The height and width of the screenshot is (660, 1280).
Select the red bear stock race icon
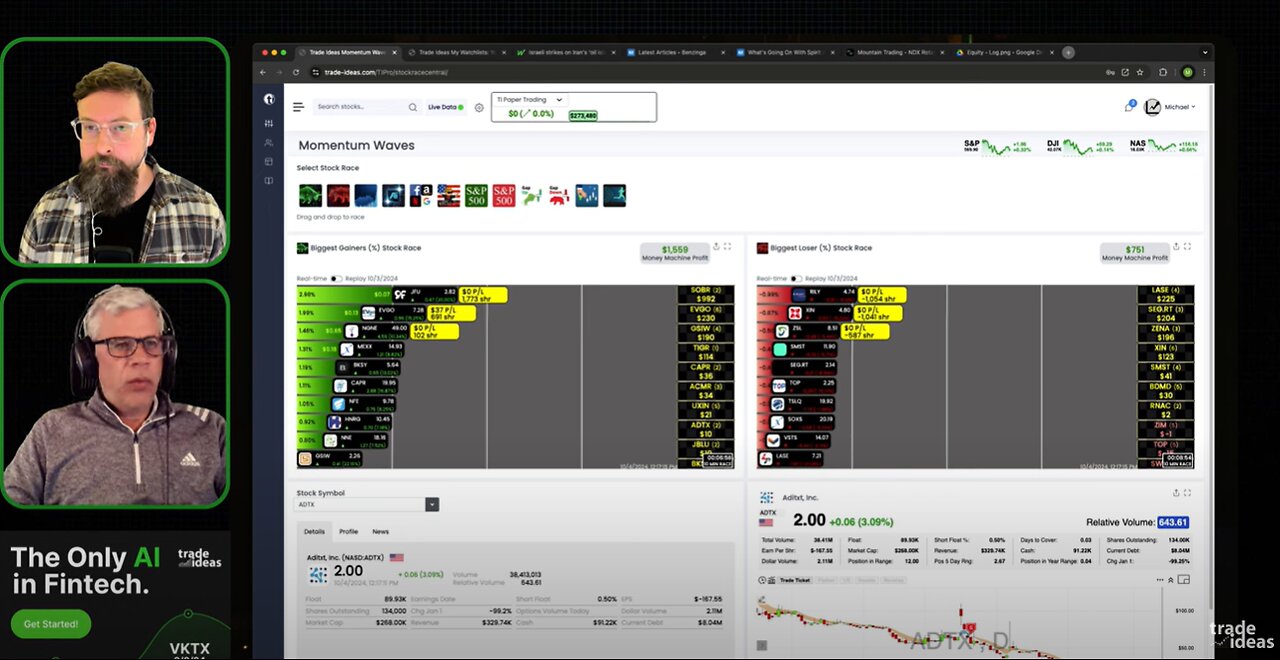click(338, 195)
